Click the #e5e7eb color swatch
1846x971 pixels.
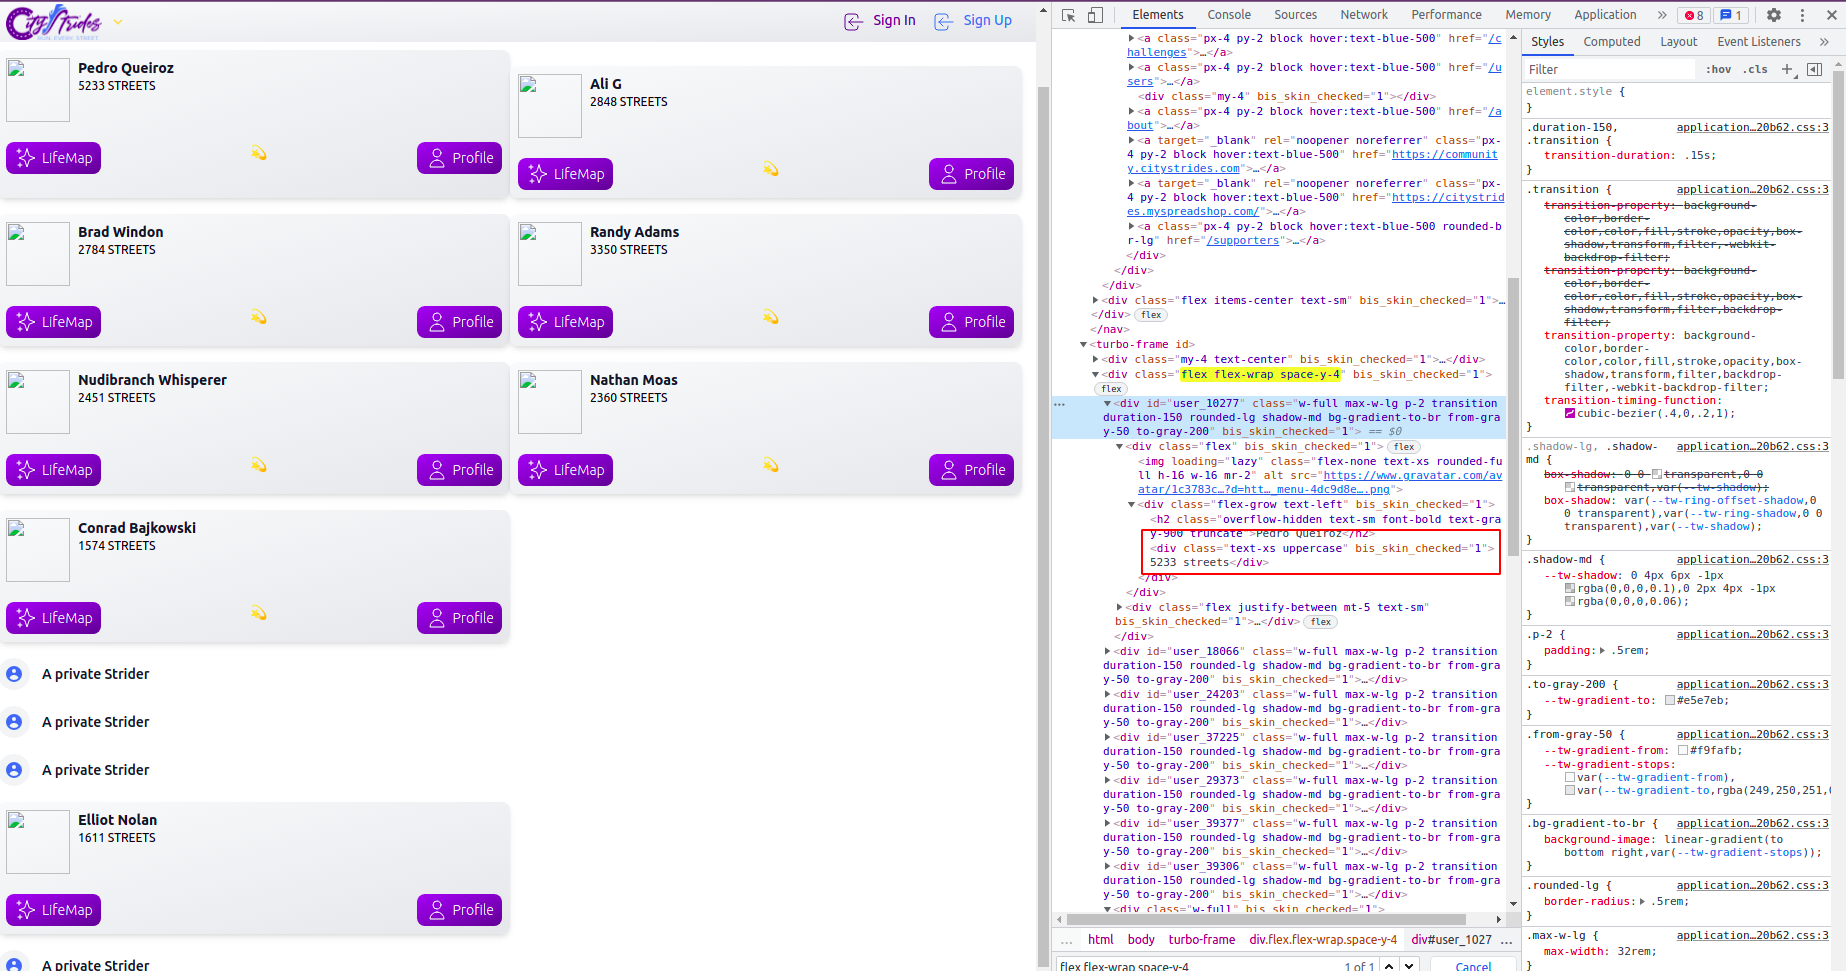pos(1670,700)
